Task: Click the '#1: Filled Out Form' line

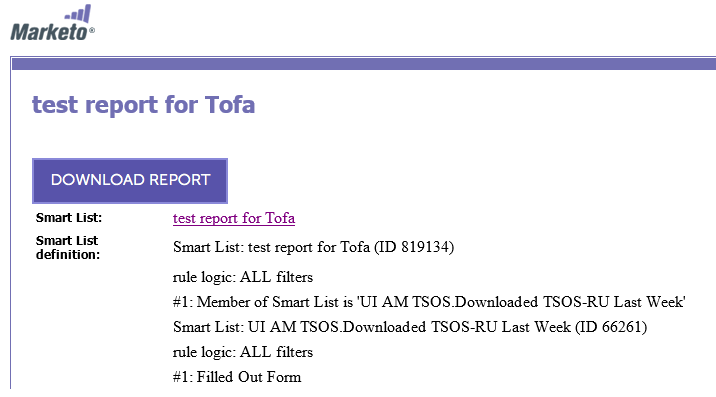Action: (x=237, y=377)
